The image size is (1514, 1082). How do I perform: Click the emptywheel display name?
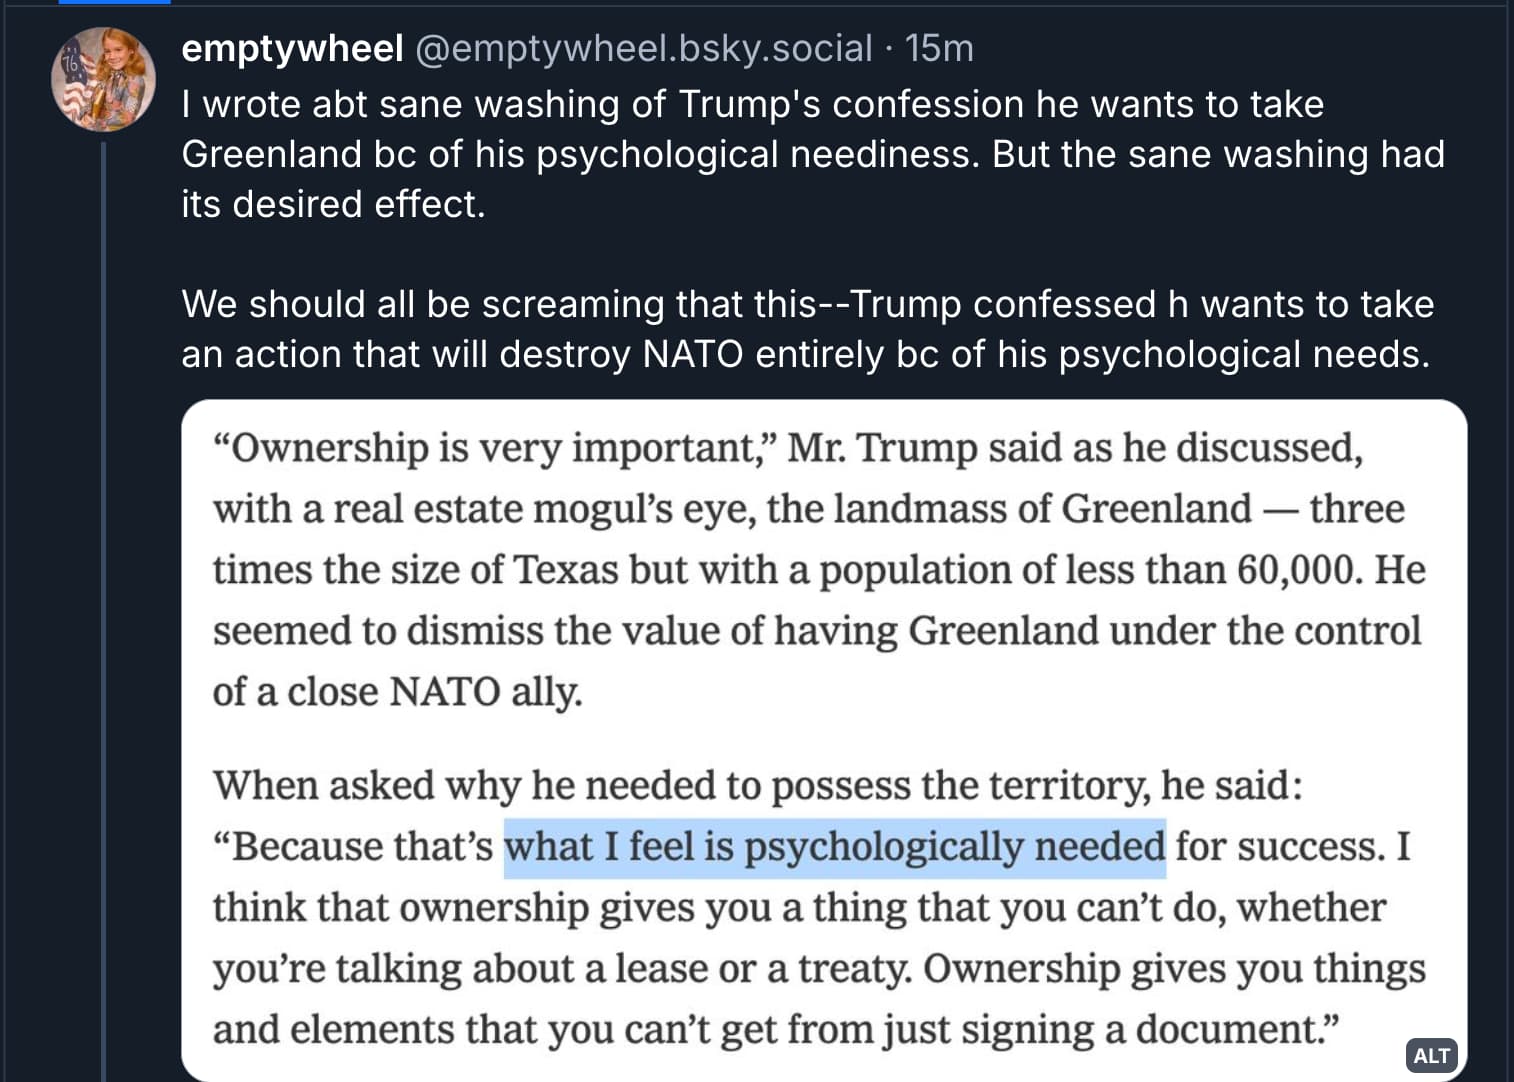click(x=292, y=48)
